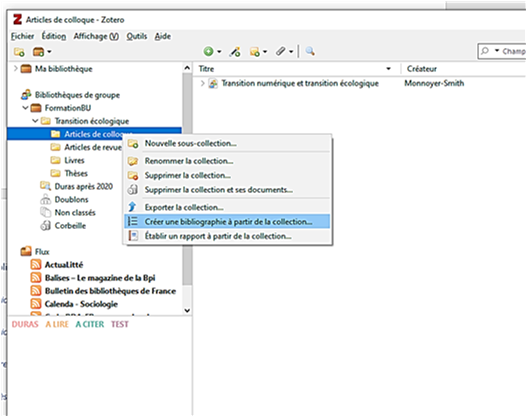
Task: Select Transition écologique collection
Action: (x=92, y=121)
